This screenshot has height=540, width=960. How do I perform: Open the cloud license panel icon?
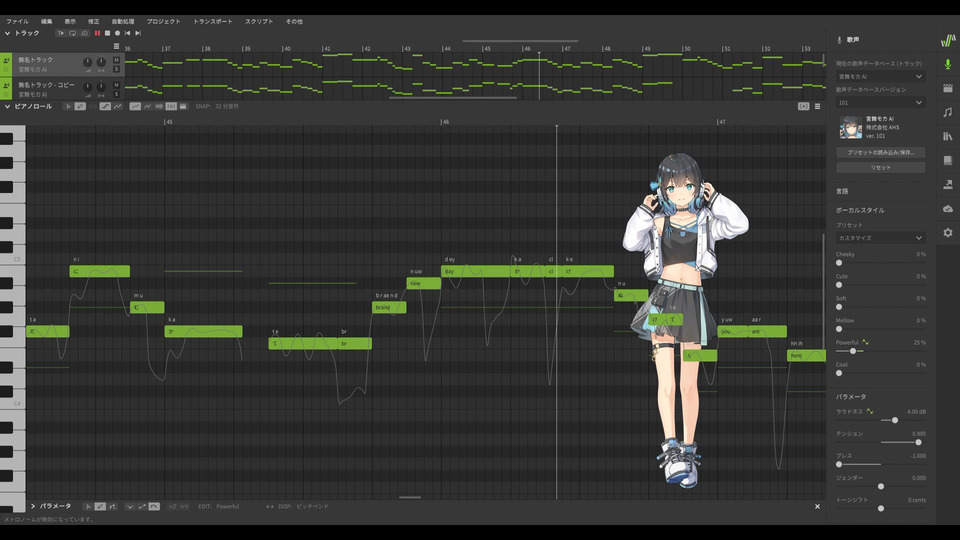pyautogui.click(x=948, y=209)
